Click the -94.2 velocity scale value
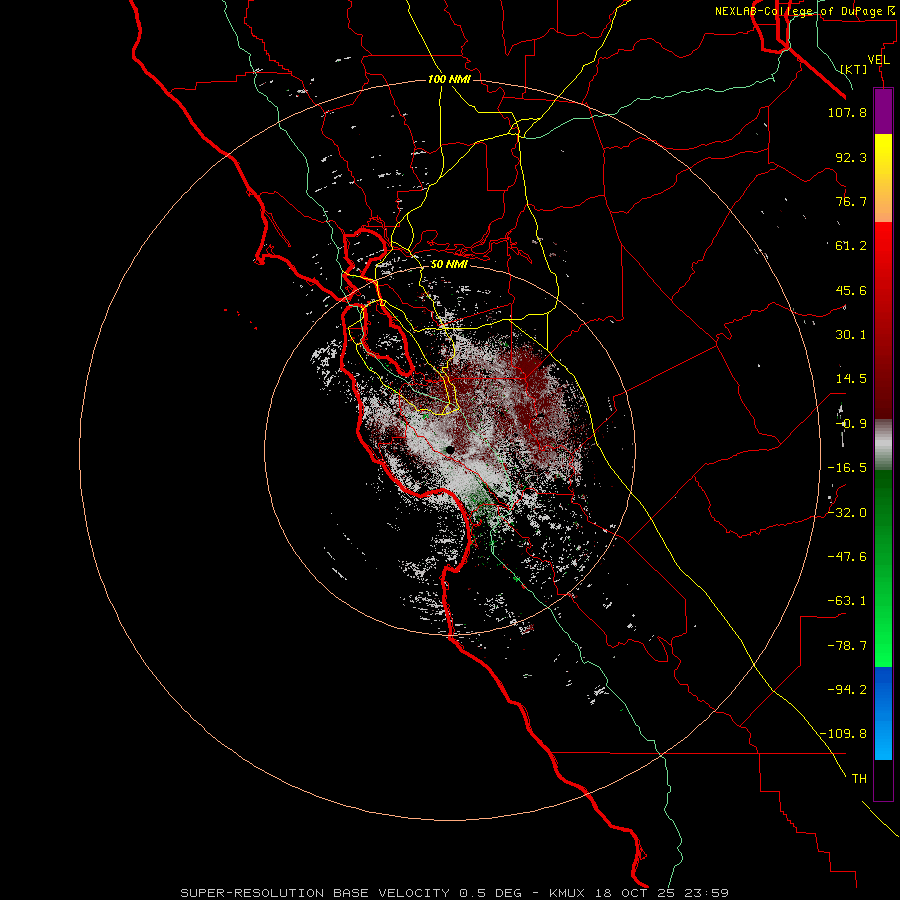The width and height of the screenshot is (900, 900). [x=847, y=690]
